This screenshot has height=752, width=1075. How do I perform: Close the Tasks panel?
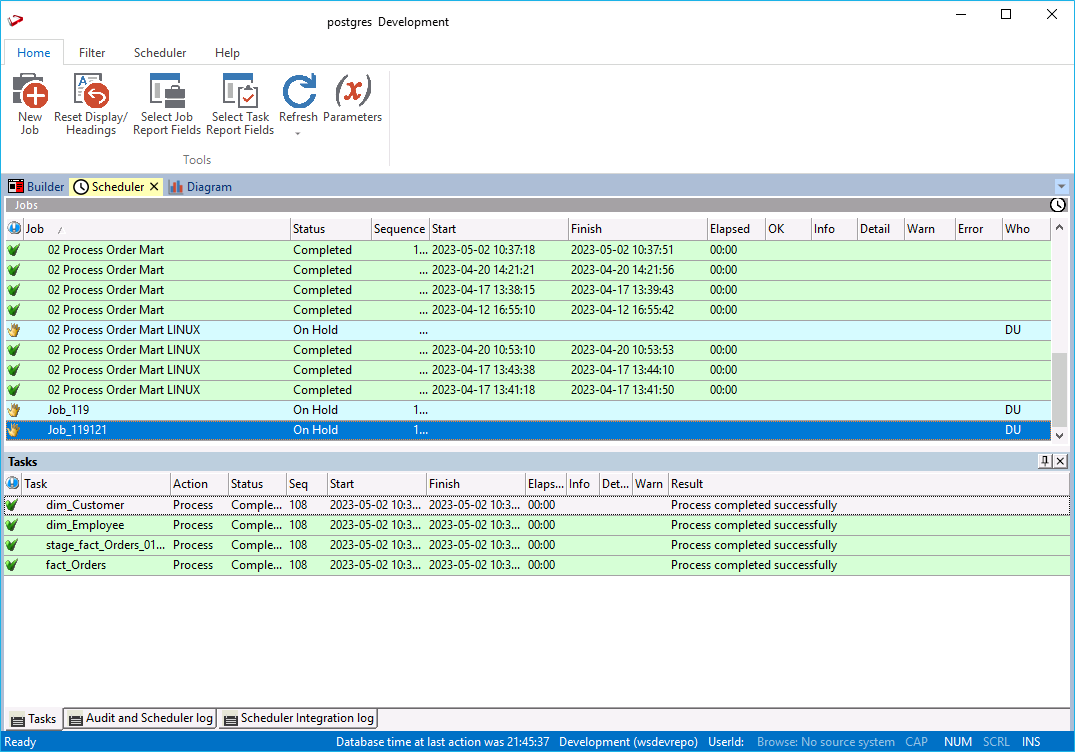click(1061, 461)
